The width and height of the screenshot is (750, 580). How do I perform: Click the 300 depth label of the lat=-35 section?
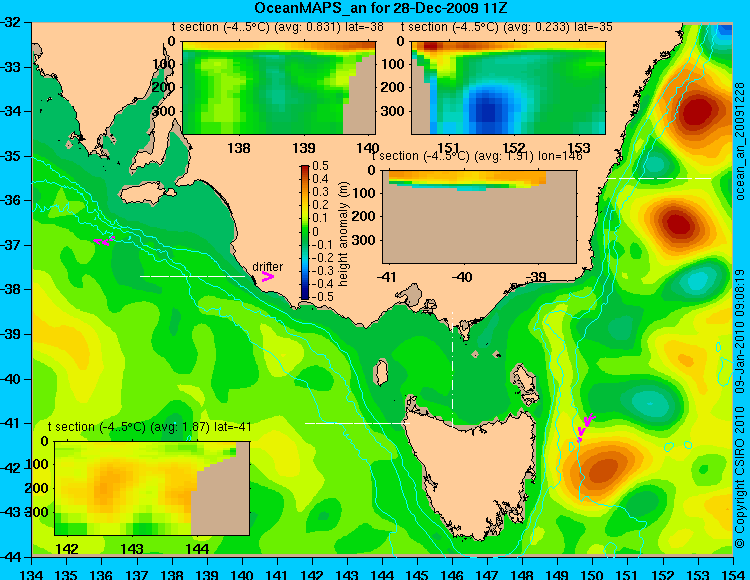click(x=393, y=111)
